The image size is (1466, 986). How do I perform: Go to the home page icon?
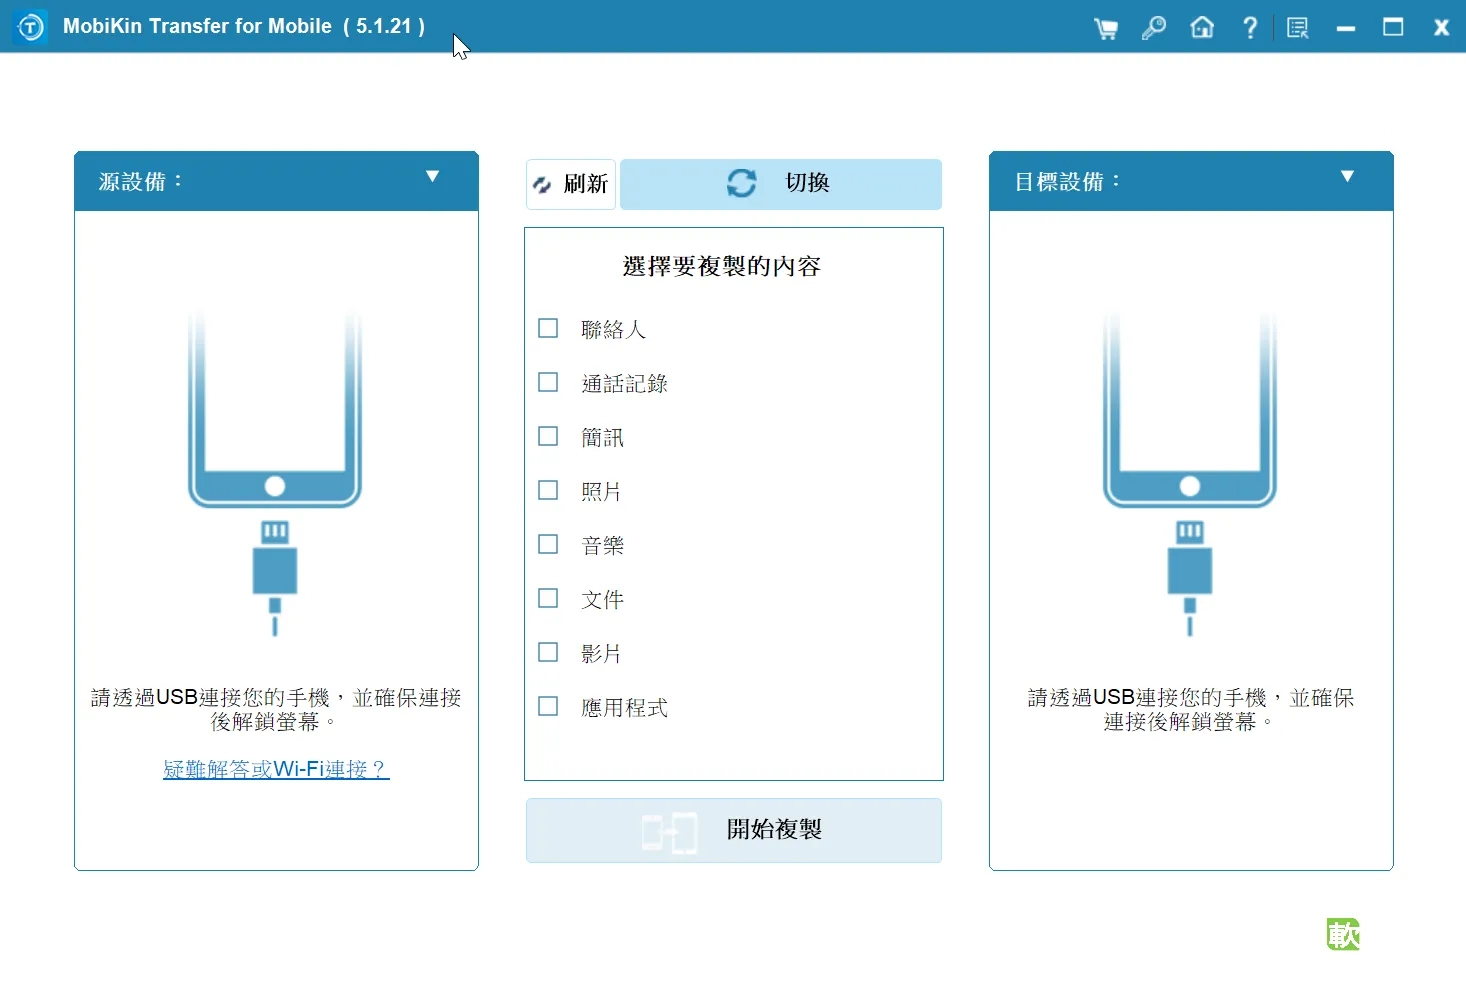coord(1202,27)
